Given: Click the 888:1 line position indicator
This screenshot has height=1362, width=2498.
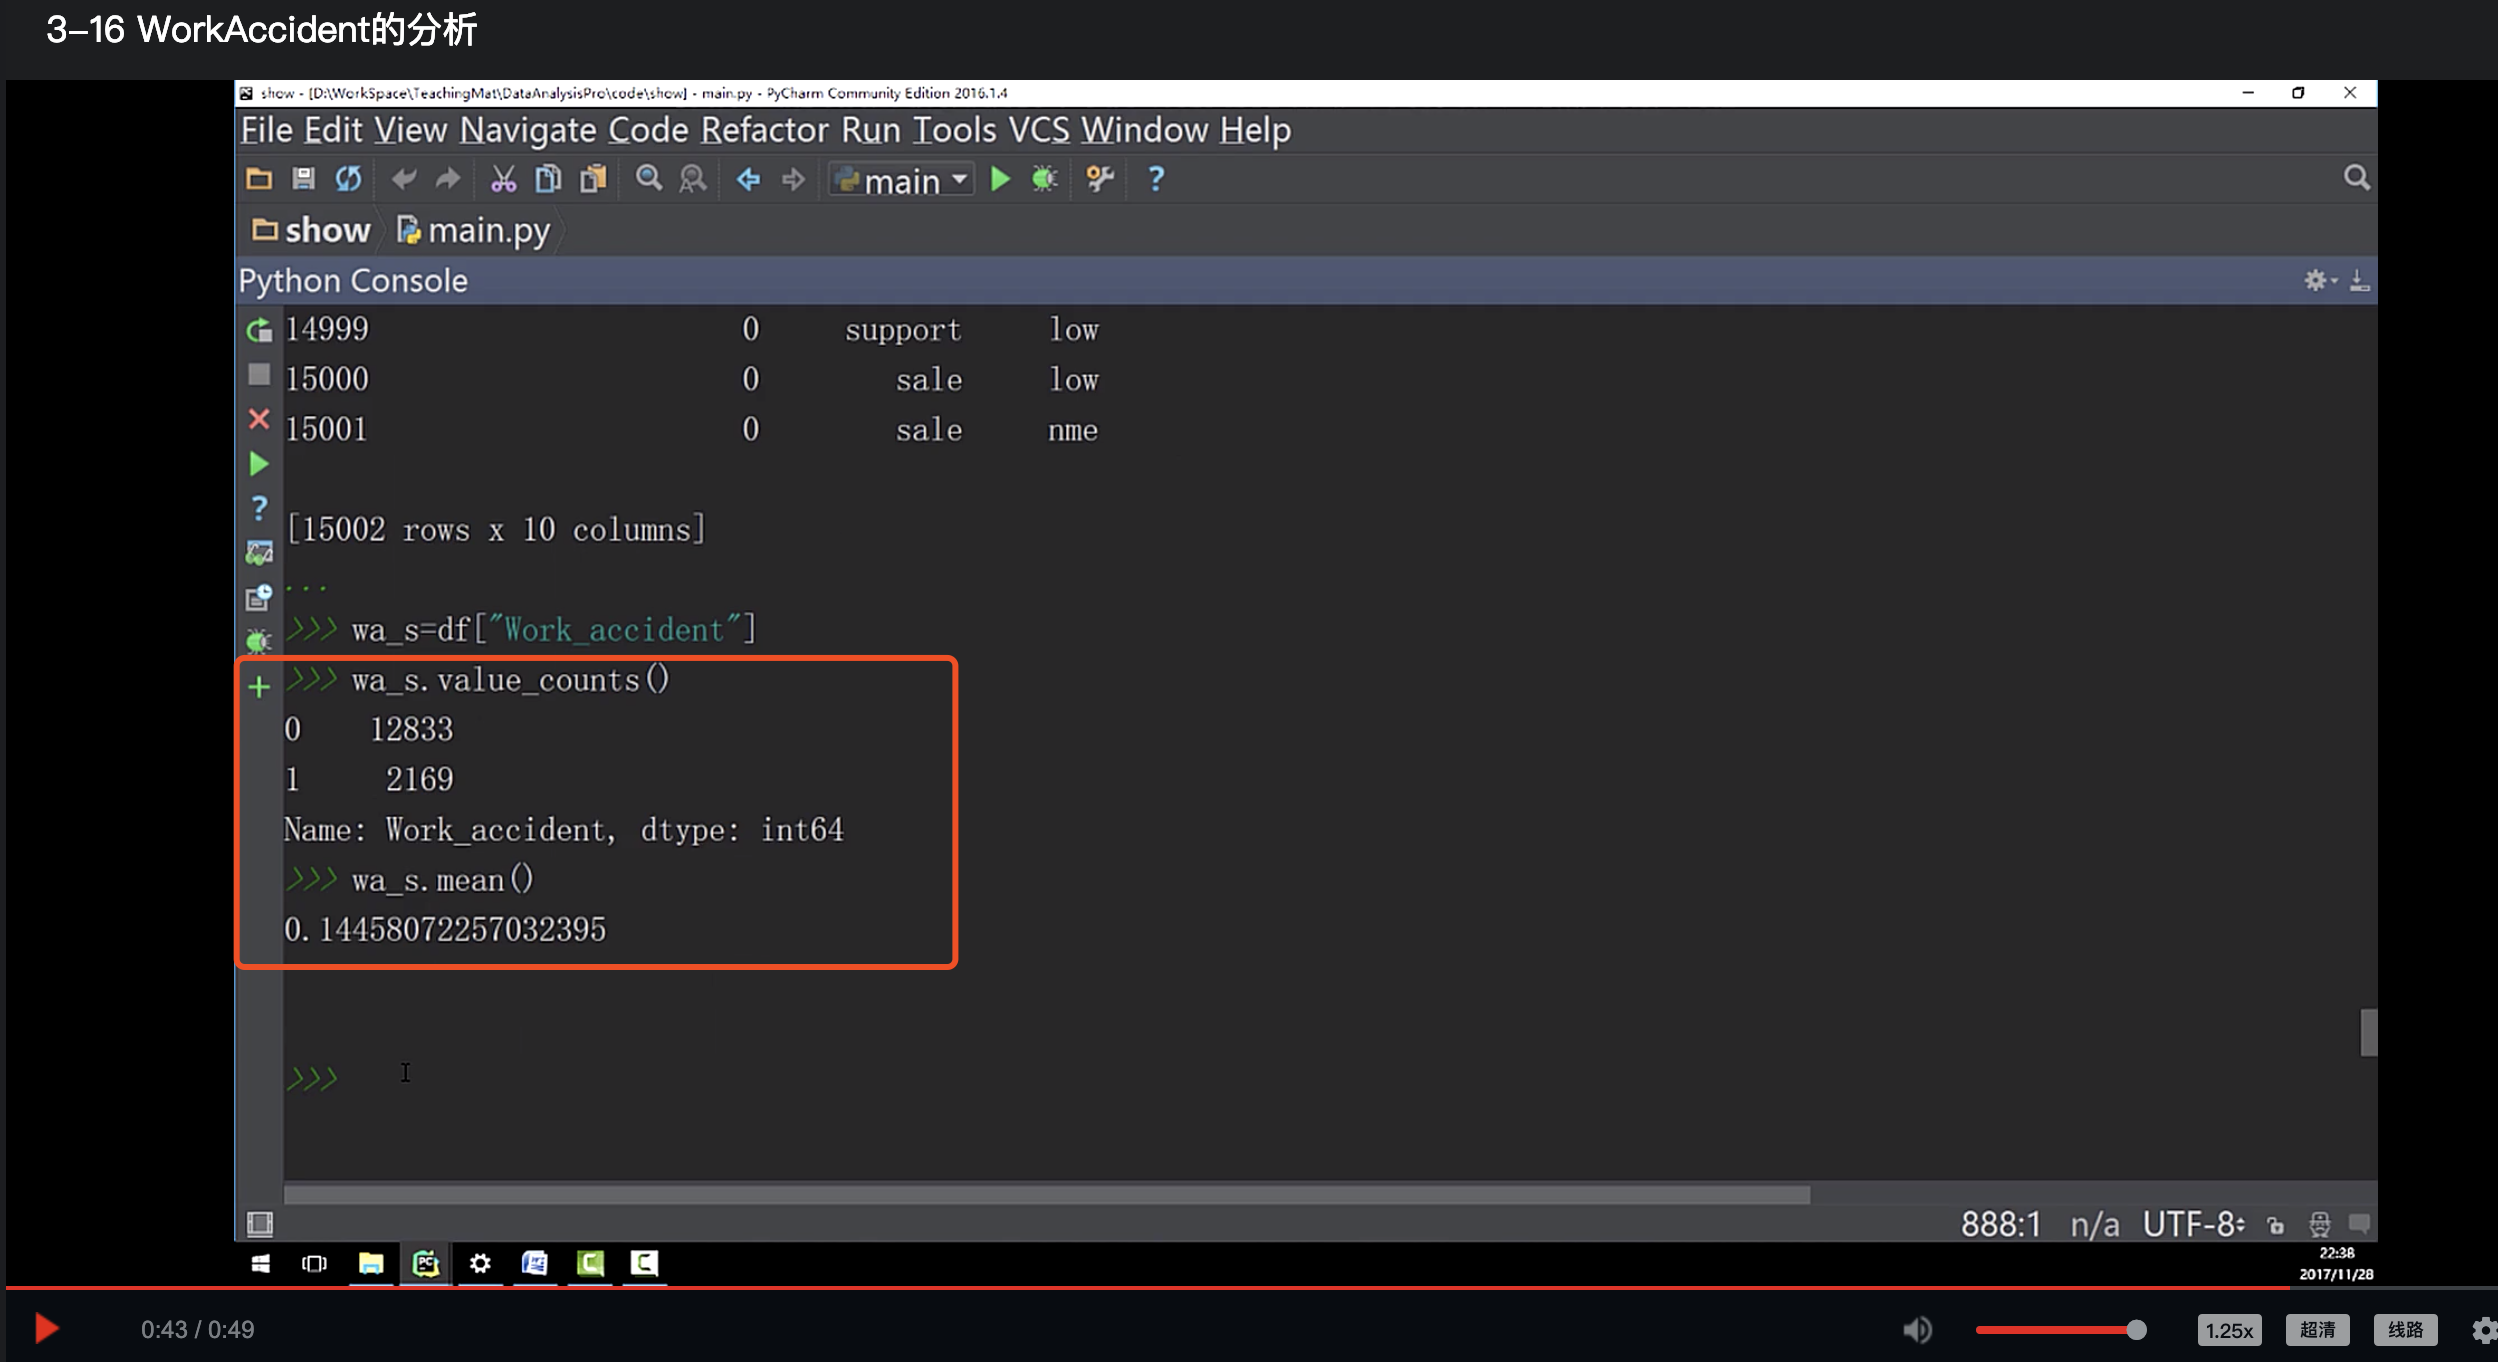Looking at the screenshot, I should tap(2000, 1224).
